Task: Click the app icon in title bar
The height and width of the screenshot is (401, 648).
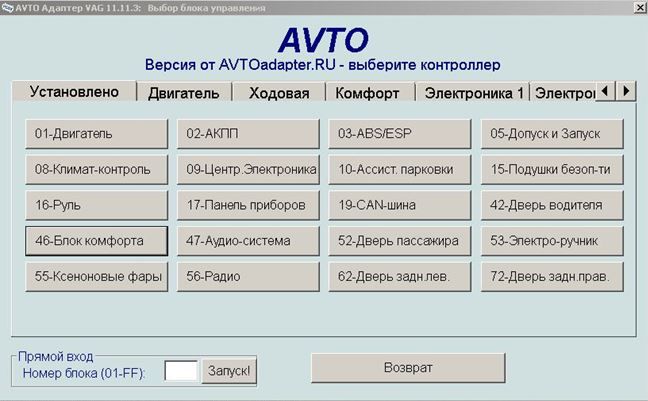Action: (x=7, y=7)
